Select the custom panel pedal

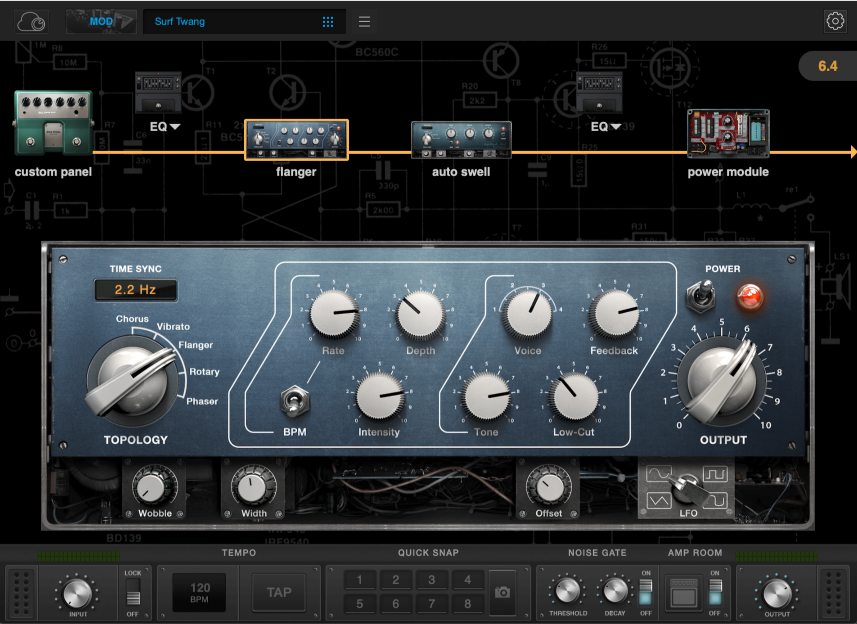[52, 124]
